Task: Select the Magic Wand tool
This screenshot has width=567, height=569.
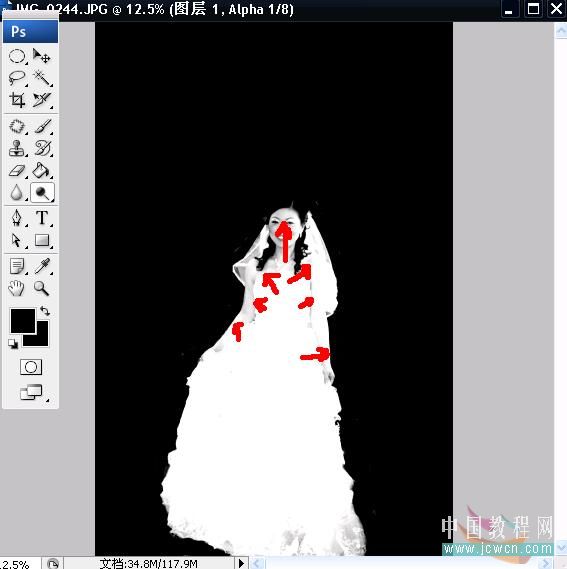Action: click(41, 78)
